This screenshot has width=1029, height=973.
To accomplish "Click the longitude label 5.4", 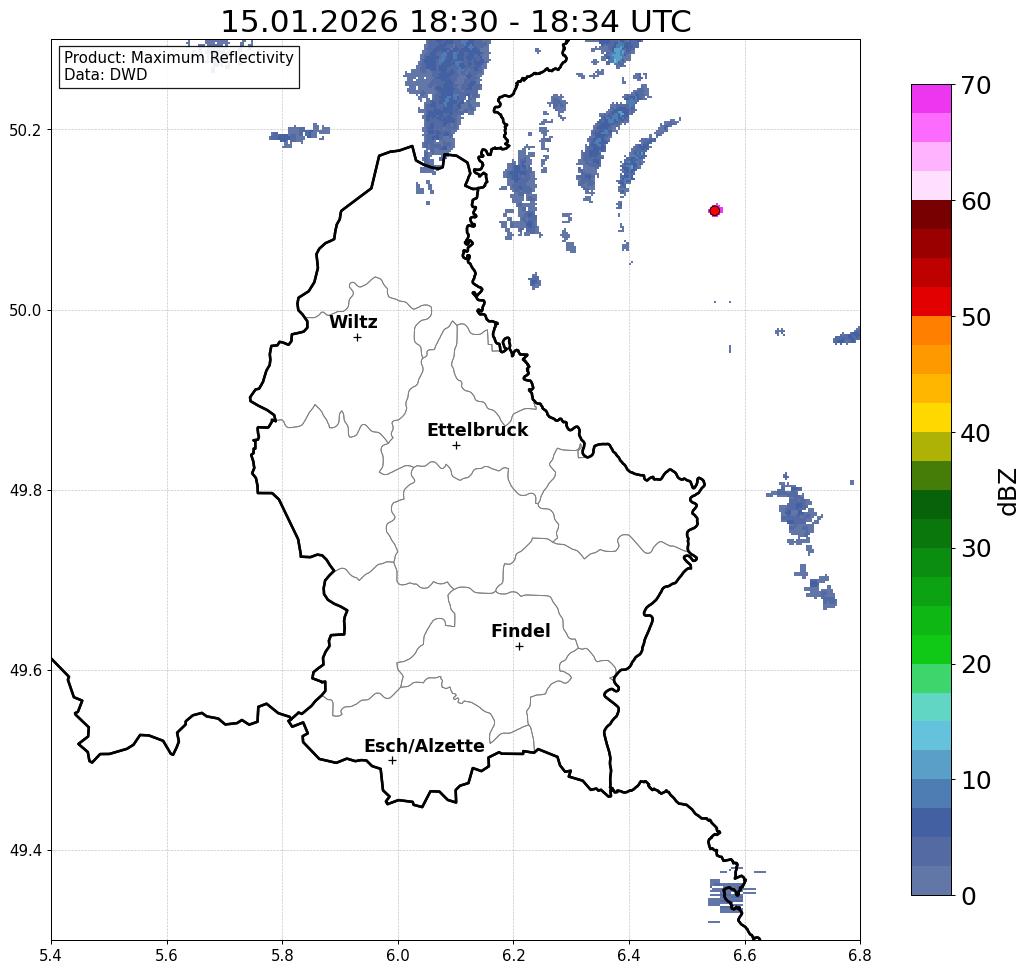I will click(51, 955).
